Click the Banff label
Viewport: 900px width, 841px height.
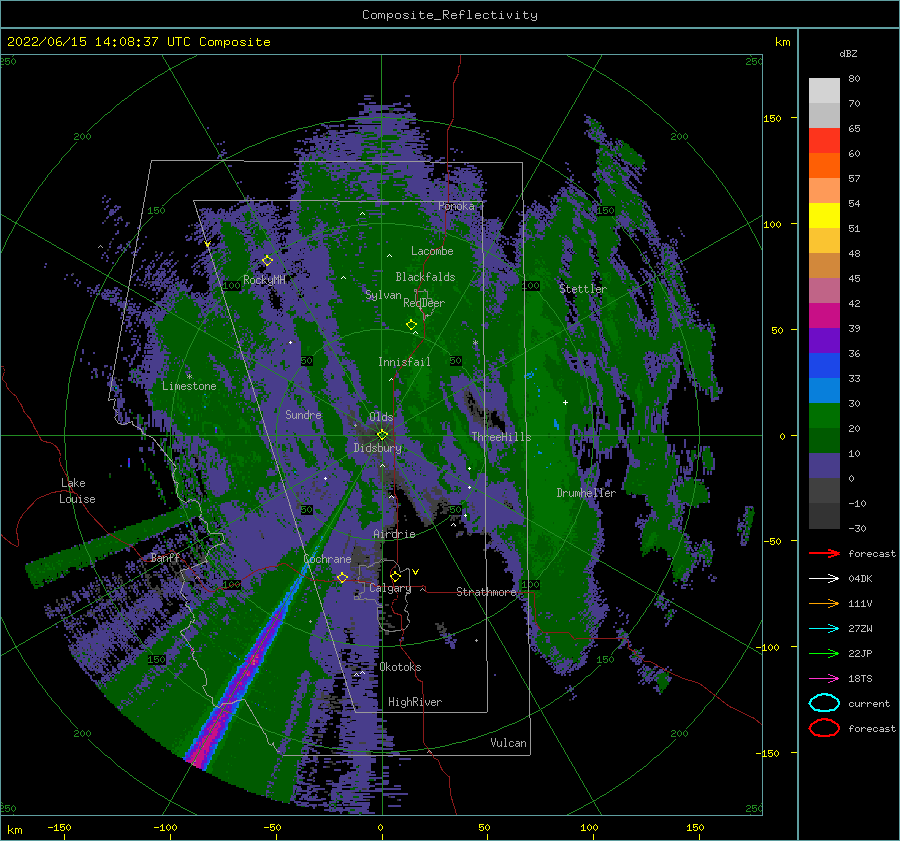[x=165, y=557]
